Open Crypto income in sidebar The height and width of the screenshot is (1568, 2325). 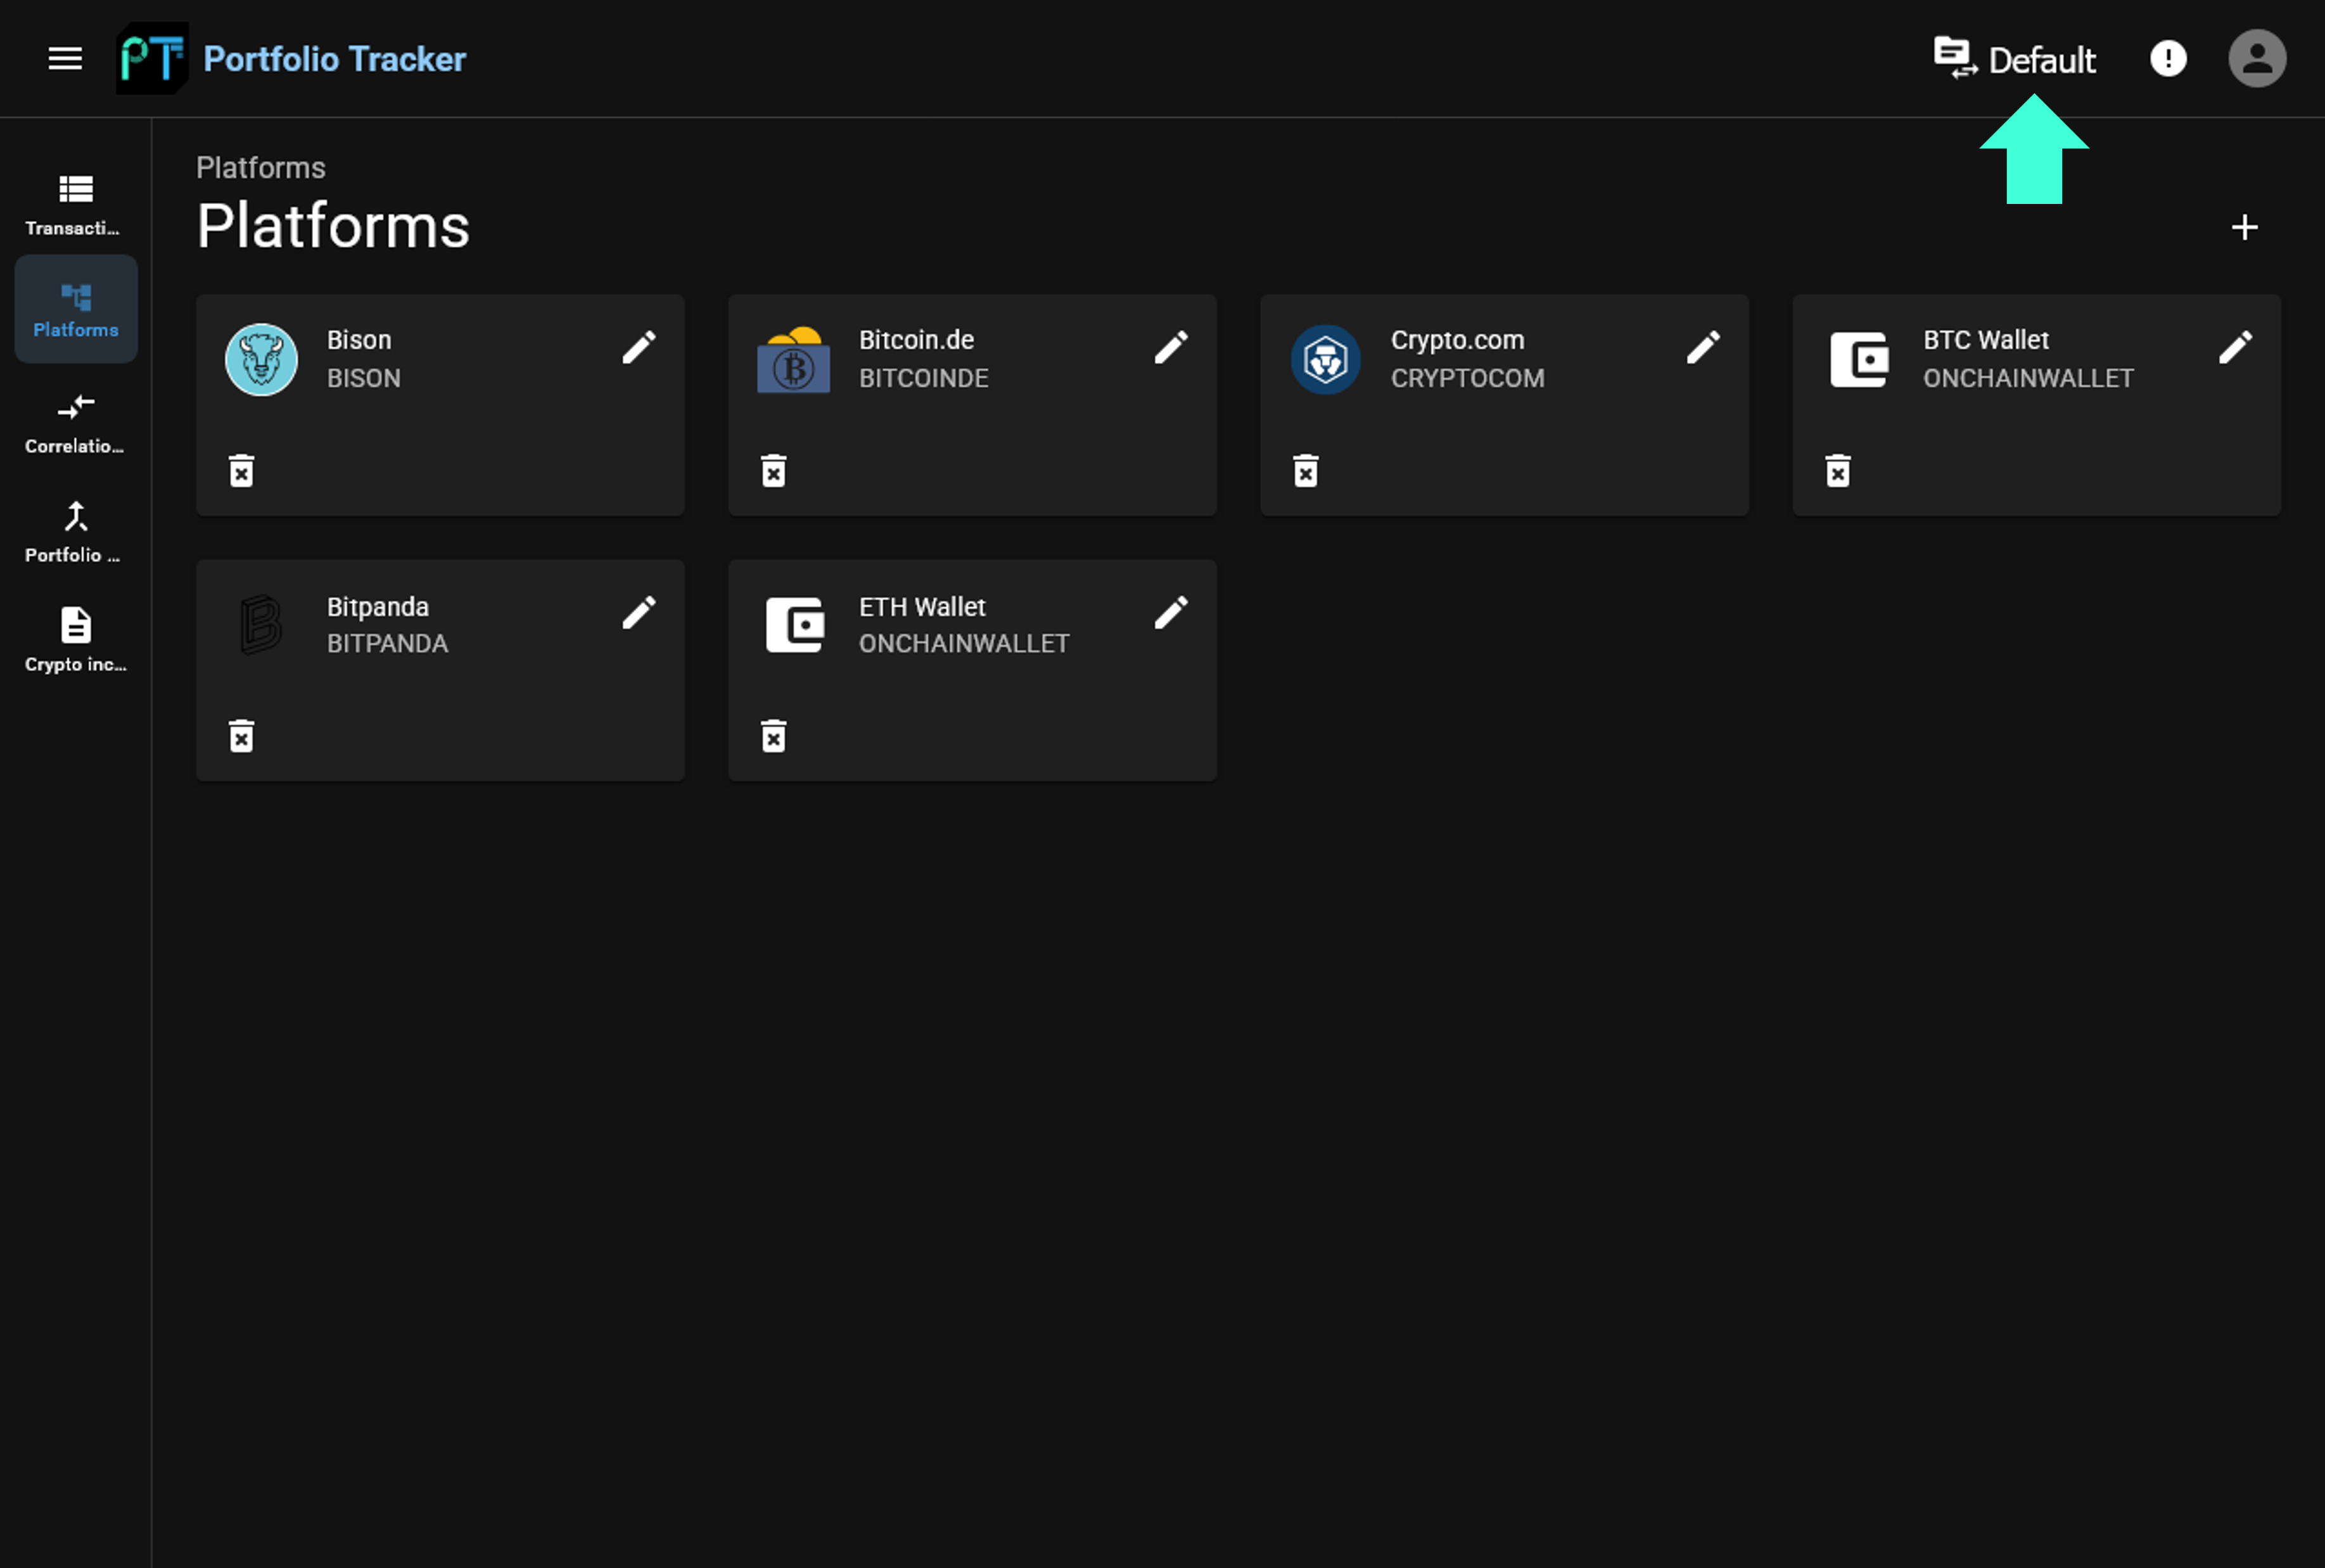click(76, 642)
